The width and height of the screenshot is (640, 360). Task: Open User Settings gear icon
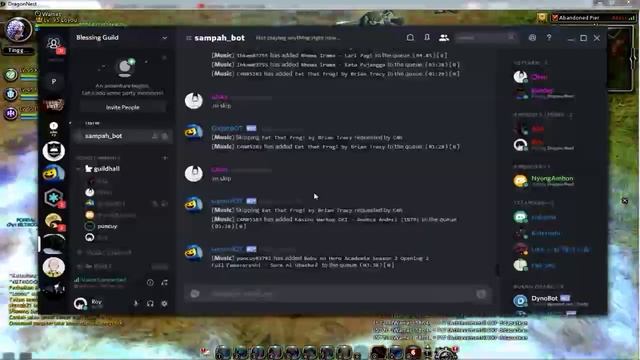164,304
